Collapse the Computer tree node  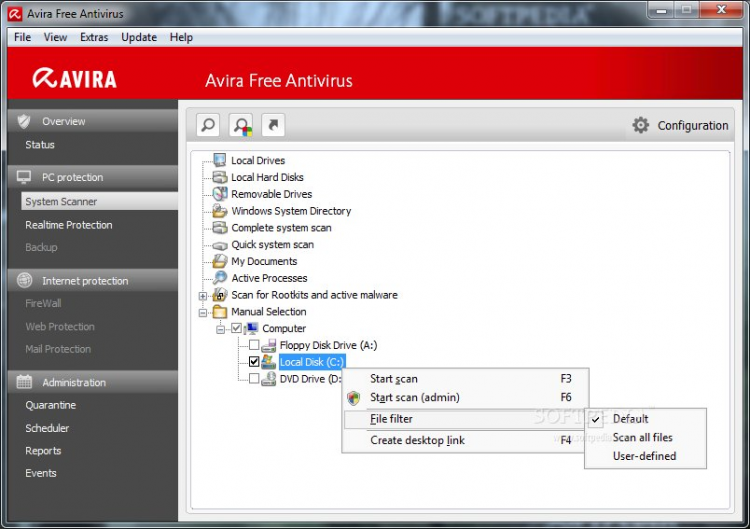(220, 330)
